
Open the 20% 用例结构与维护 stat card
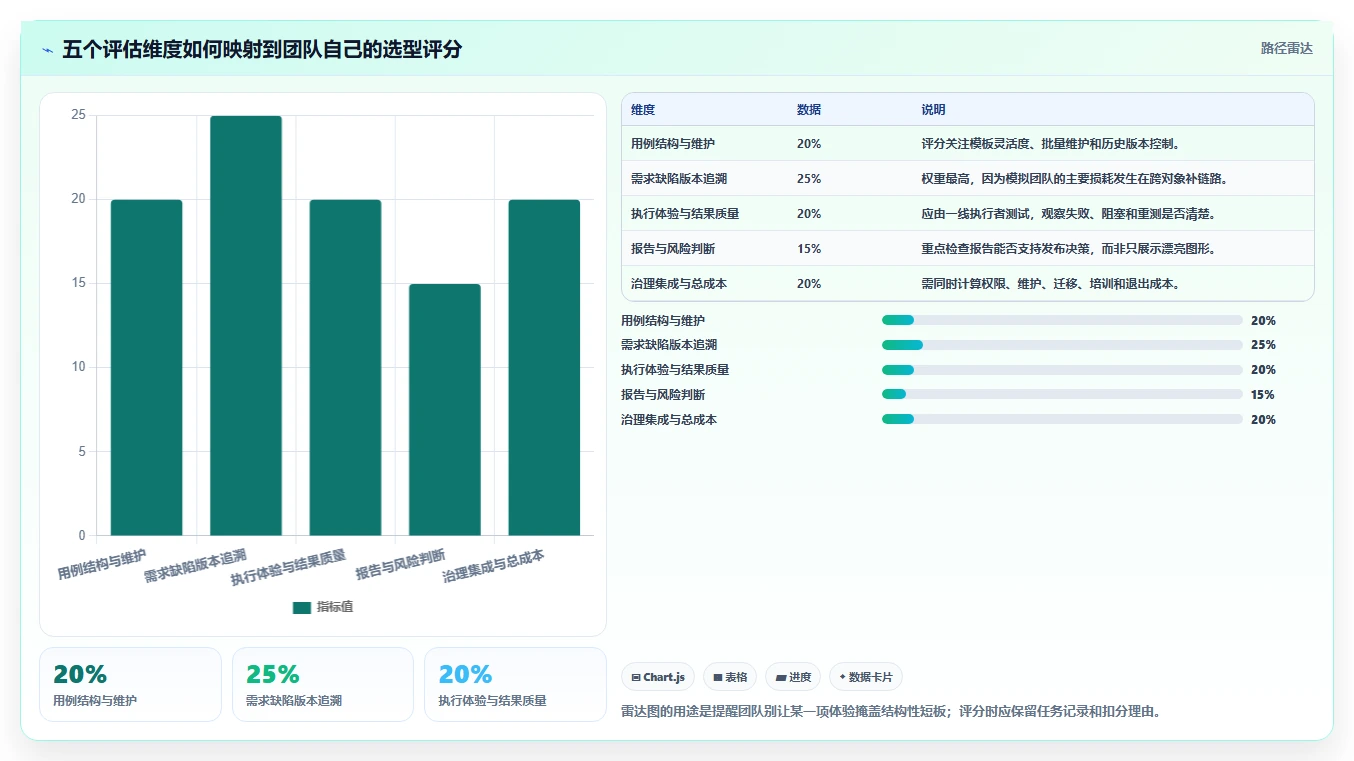[x=130, y=684]
